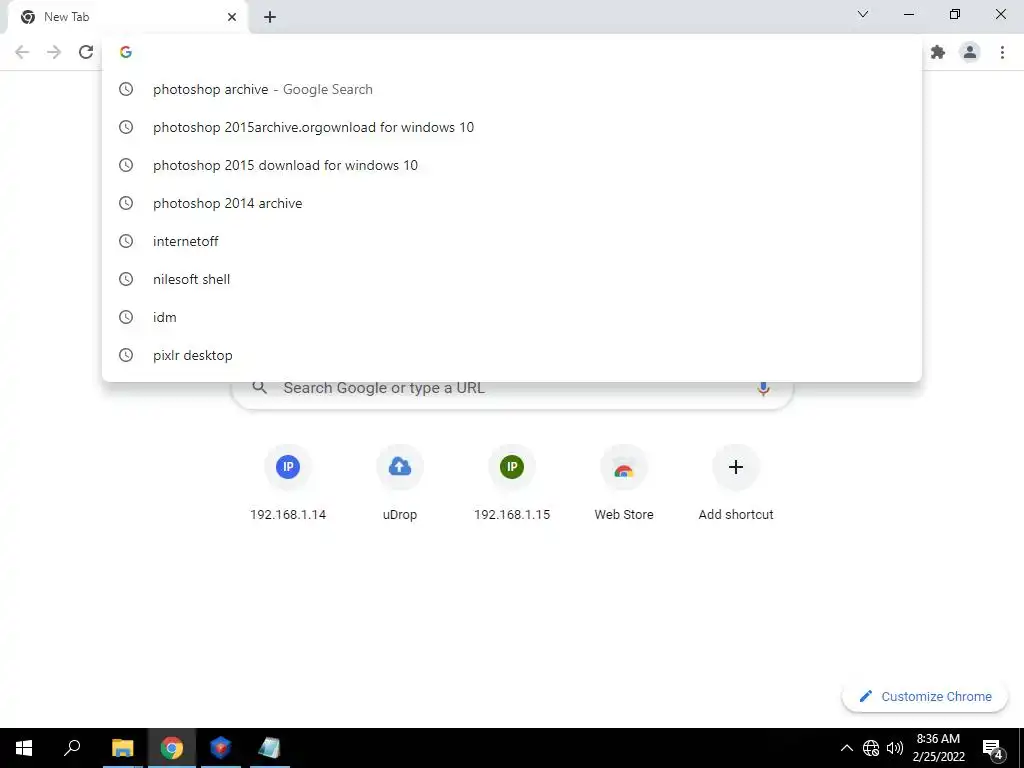Start voice search with the microphone icon
Image resolution: width=1024 pixels, height=768 pixels.
(763, 389)
